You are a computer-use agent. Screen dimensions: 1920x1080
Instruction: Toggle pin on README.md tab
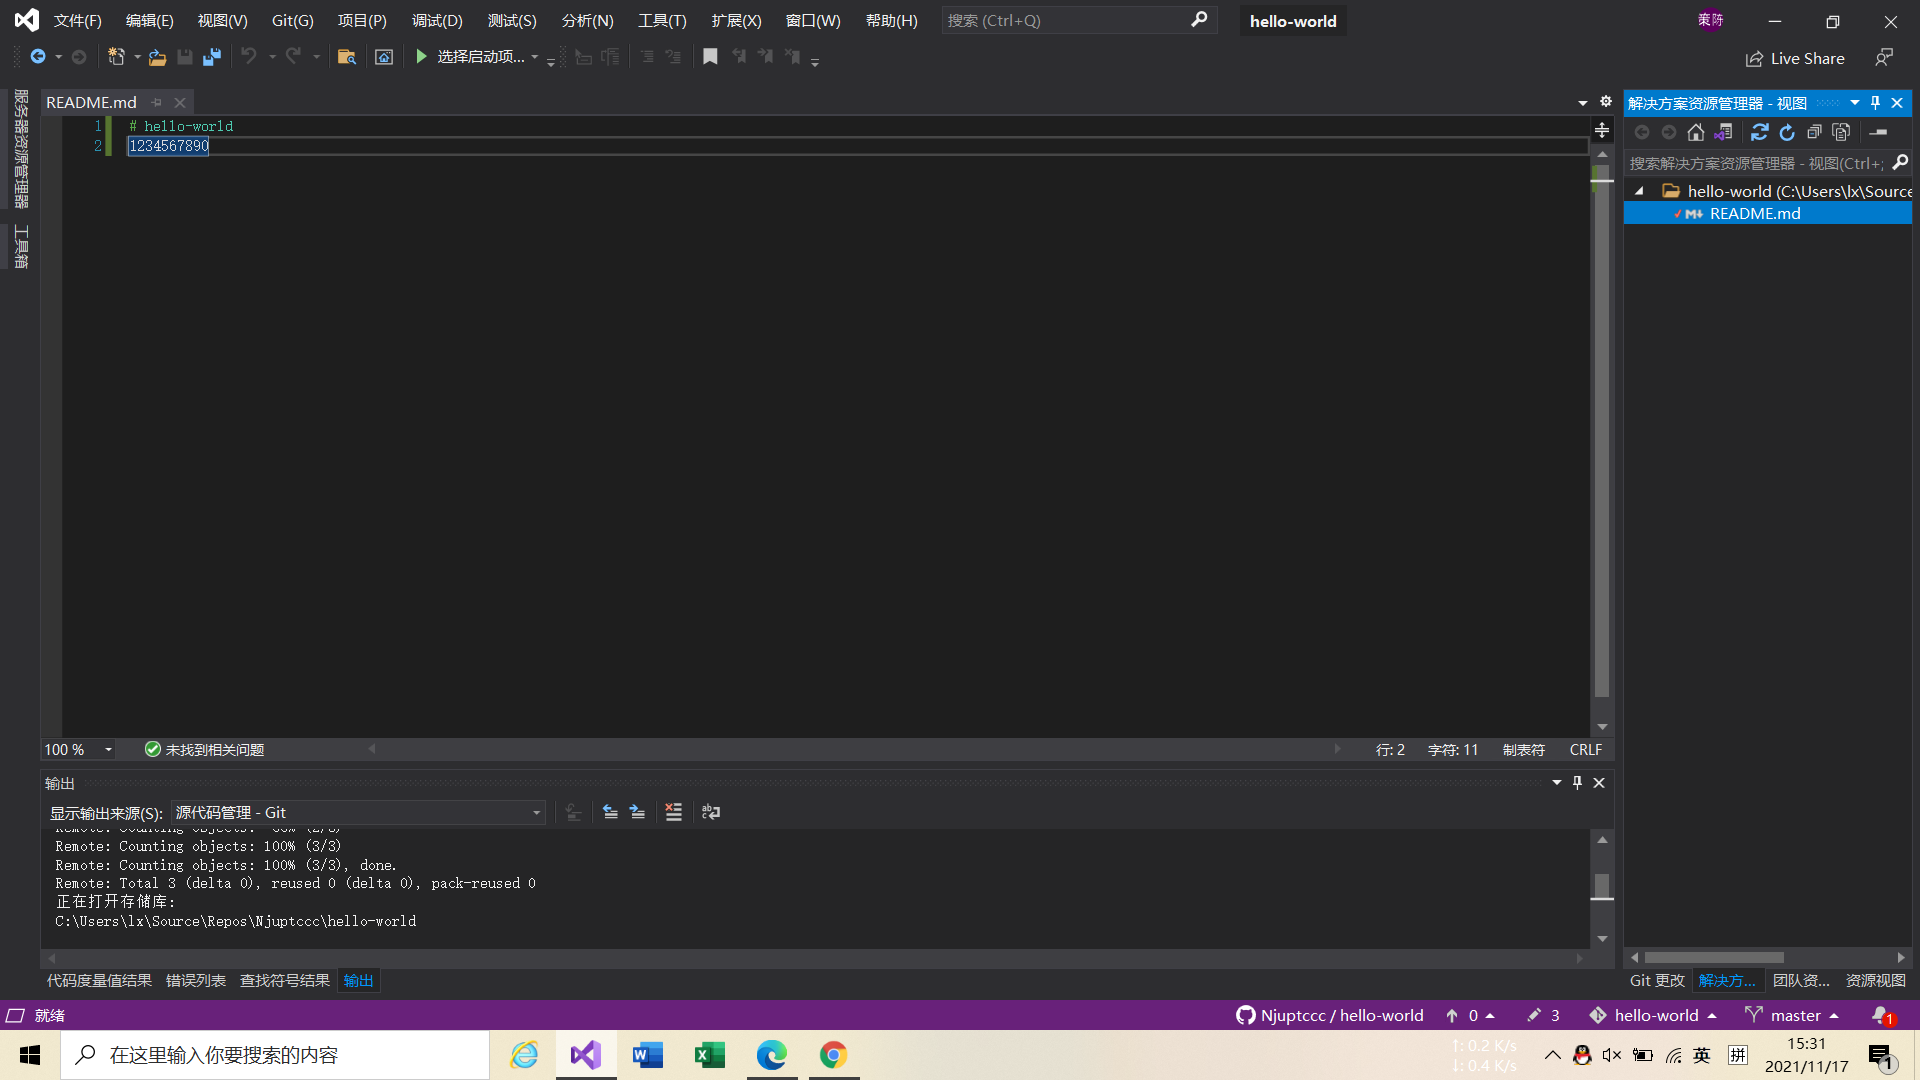(x=157, y=102)
